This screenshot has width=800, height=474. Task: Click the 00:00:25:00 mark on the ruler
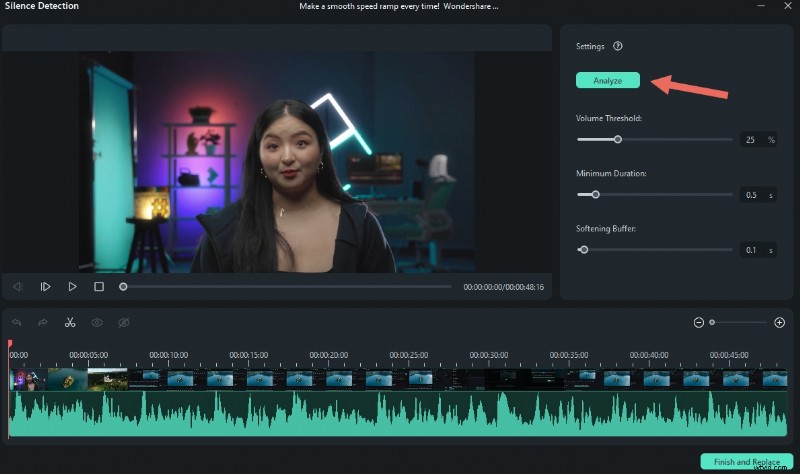point(409,355)
